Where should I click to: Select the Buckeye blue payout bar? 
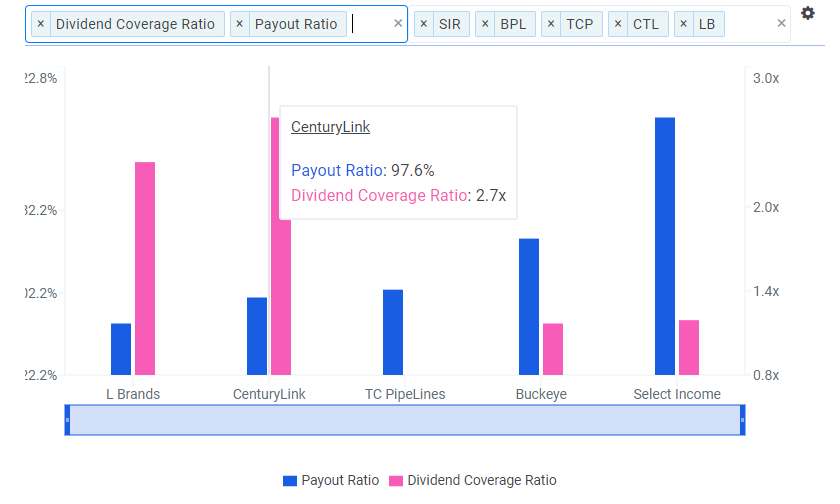click(529, 307)
